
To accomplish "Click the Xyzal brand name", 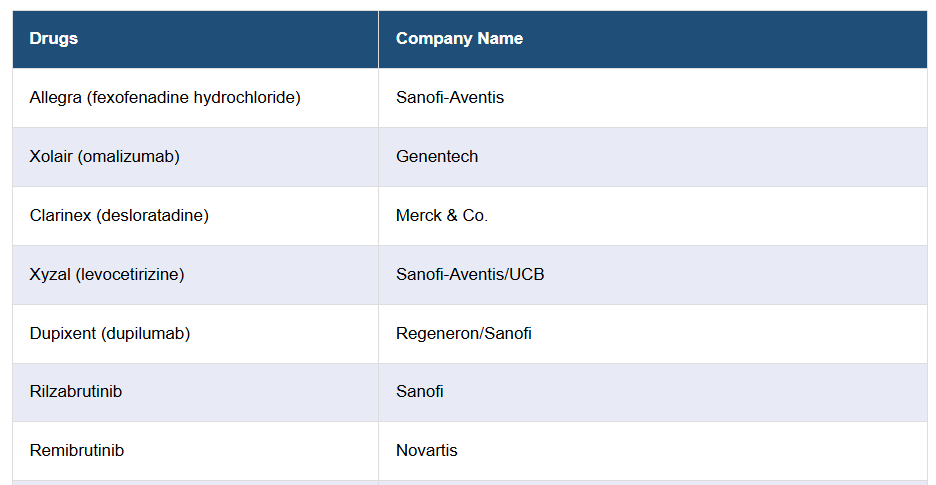I will tap(51, 275).
